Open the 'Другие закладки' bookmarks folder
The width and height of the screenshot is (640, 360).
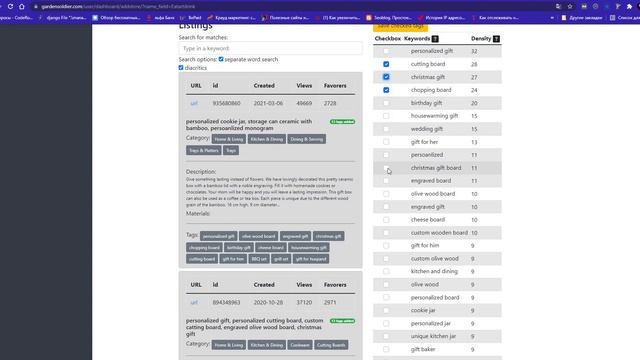coord(582,18)
